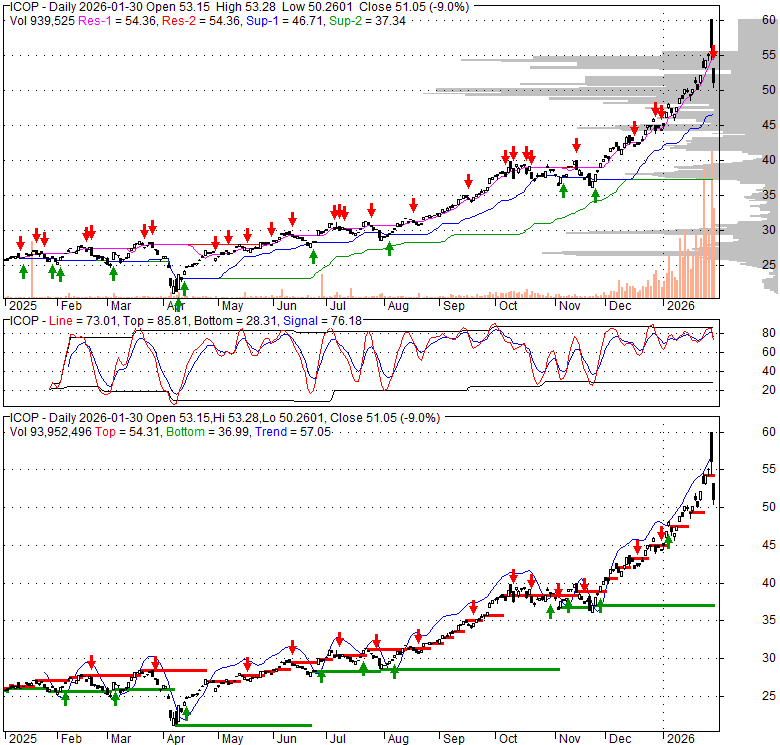The width and height of the screenshot is (780, 745).
Task: Select the 2026 label on bottom chart axis
Action: [682, 738]
